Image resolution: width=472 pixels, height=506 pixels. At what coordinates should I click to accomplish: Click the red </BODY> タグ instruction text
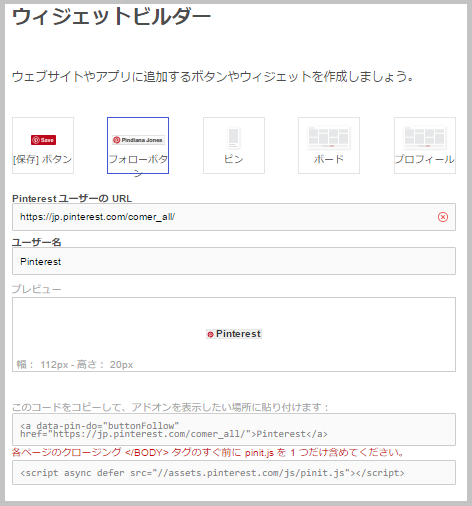tap(208, 452)
